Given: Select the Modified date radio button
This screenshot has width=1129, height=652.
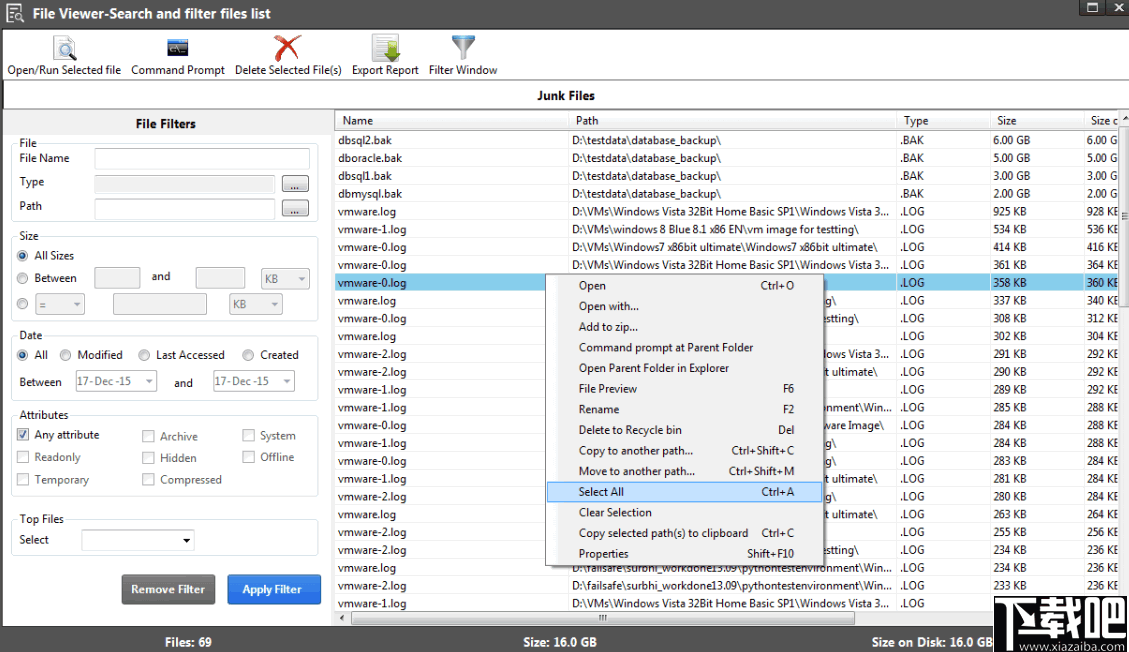Looking at the screenshot, I should click(x=66, y=354).
